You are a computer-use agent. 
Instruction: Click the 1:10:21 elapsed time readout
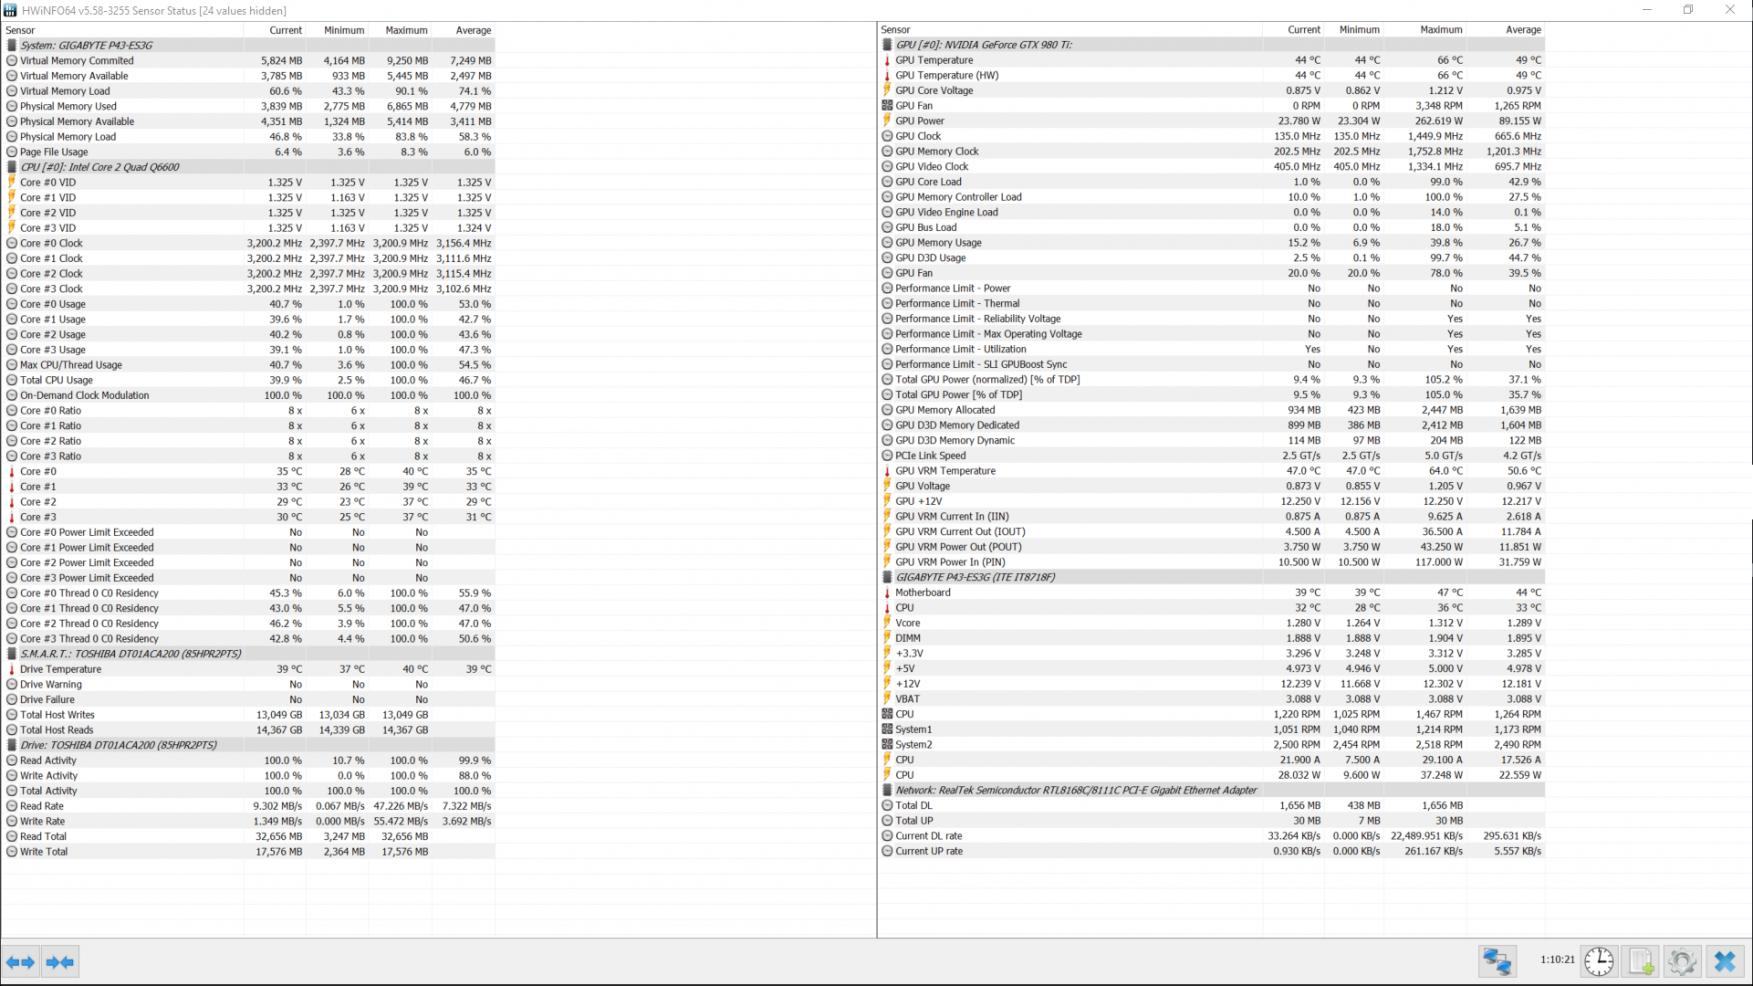pyautogui.click(x=1557, y=960)
